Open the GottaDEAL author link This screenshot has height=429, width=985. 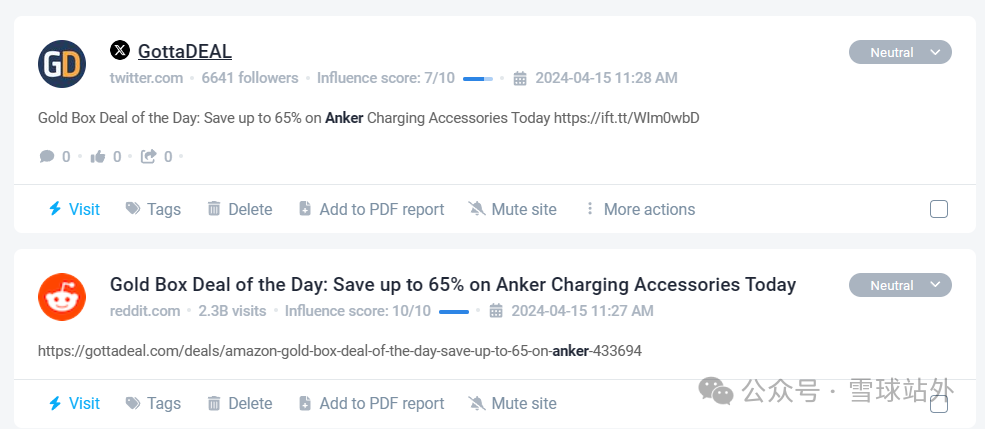click(x=185, y=51)
